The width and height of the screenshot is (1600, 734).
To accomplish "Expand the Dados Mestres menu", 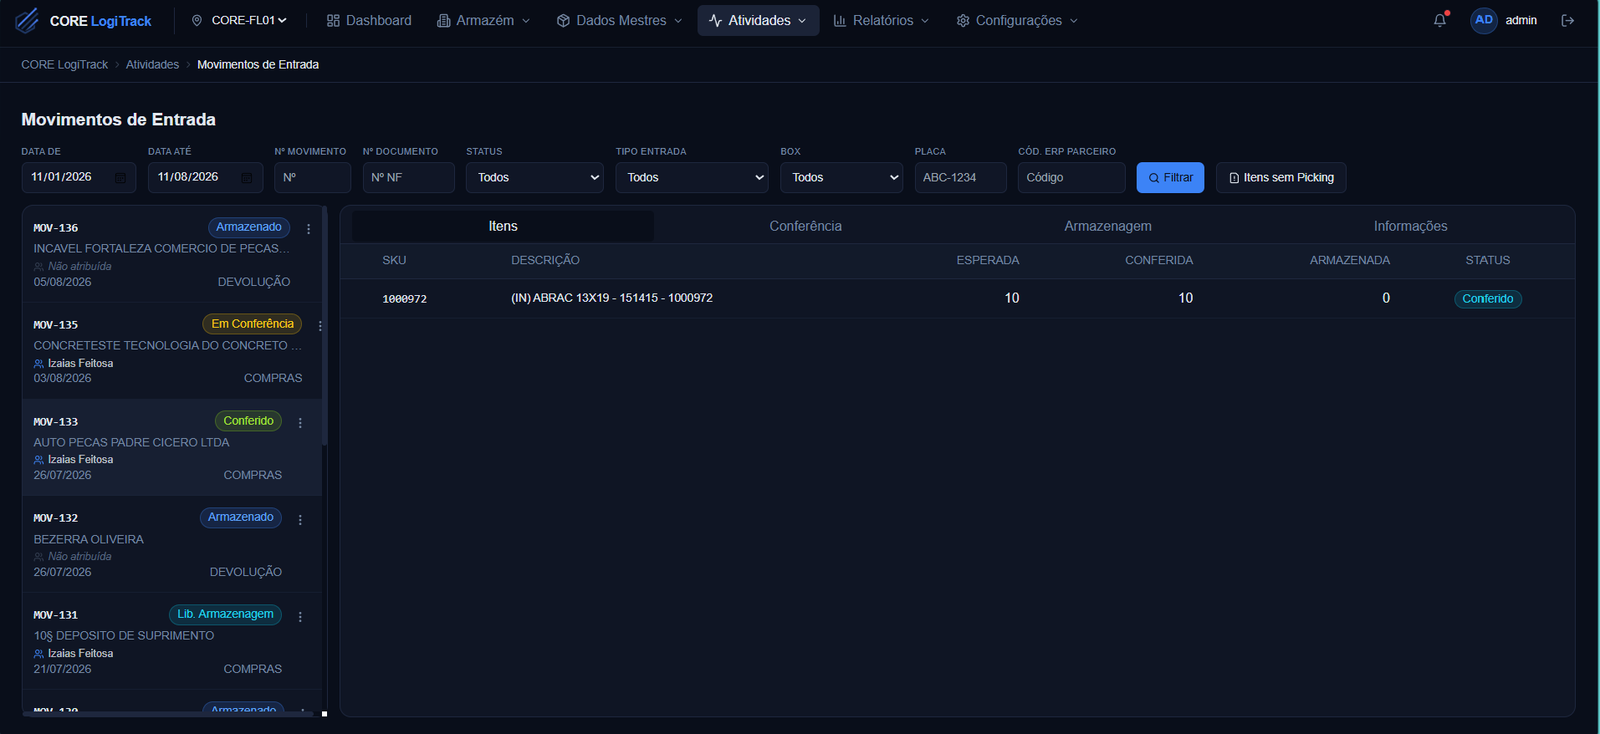I will click(x=619, y=20).
